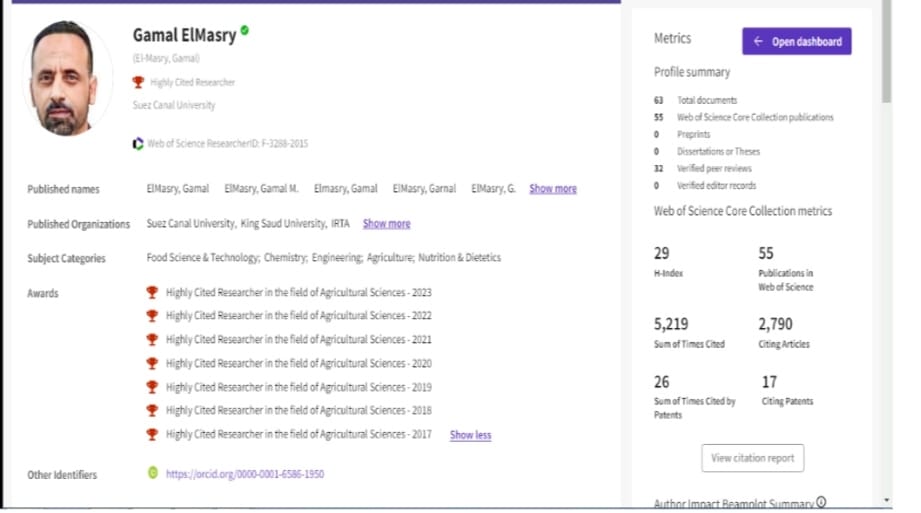The image size is (921, 513).
Task: Click the 2,790 Citing Articles number
Action: point(776,324)
